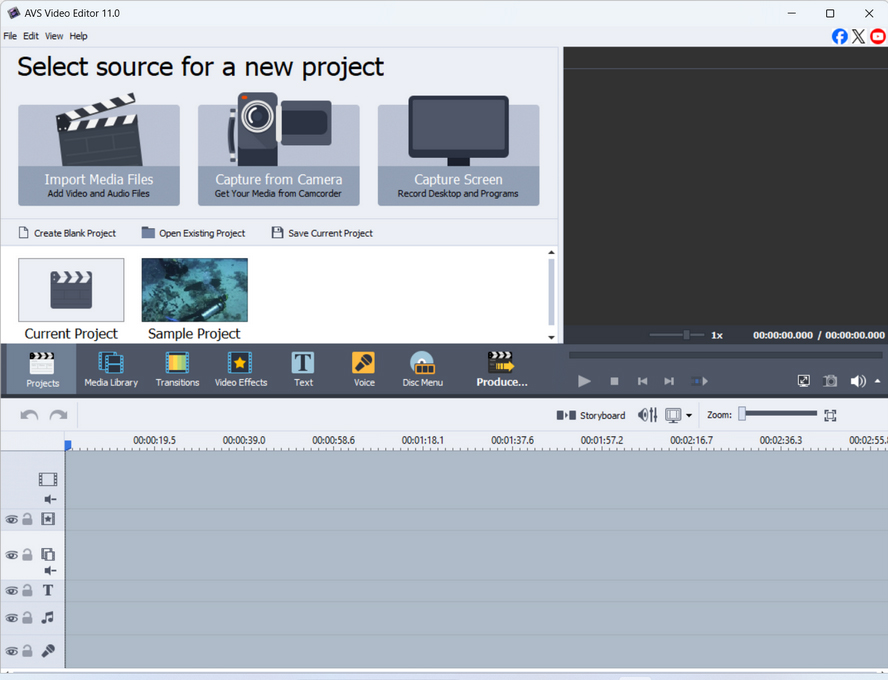Adjust the timeline Zoom slider

(778, 414)
